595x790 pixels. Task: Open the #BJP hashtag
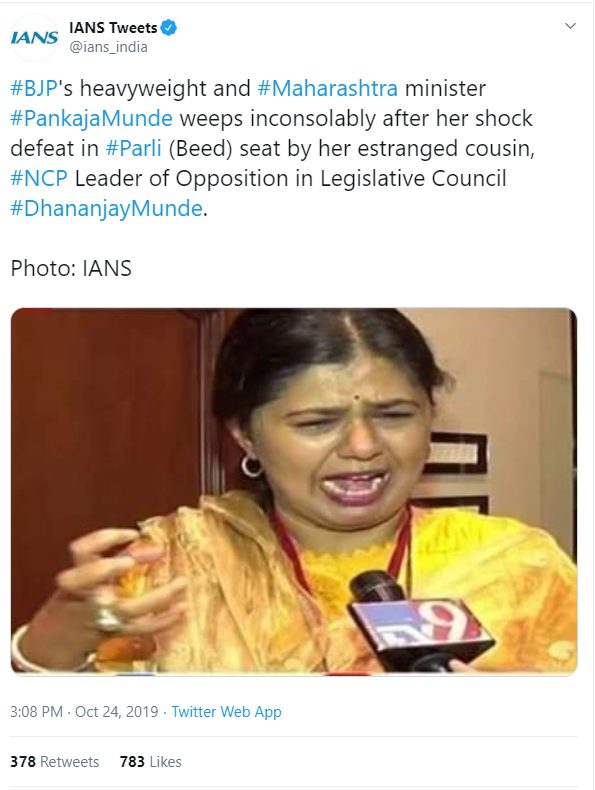33,89
